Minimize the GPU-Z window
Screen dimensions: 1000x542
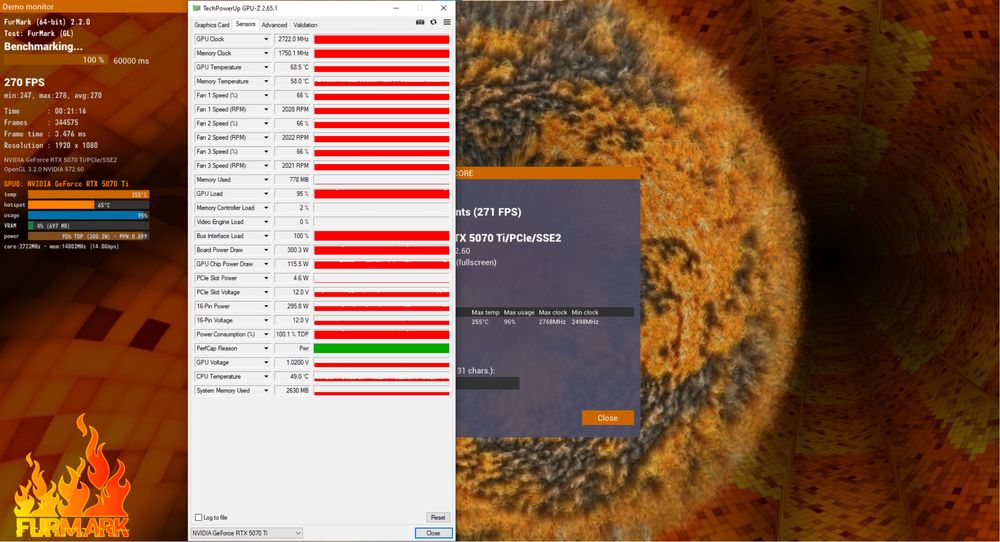[396, 8]
